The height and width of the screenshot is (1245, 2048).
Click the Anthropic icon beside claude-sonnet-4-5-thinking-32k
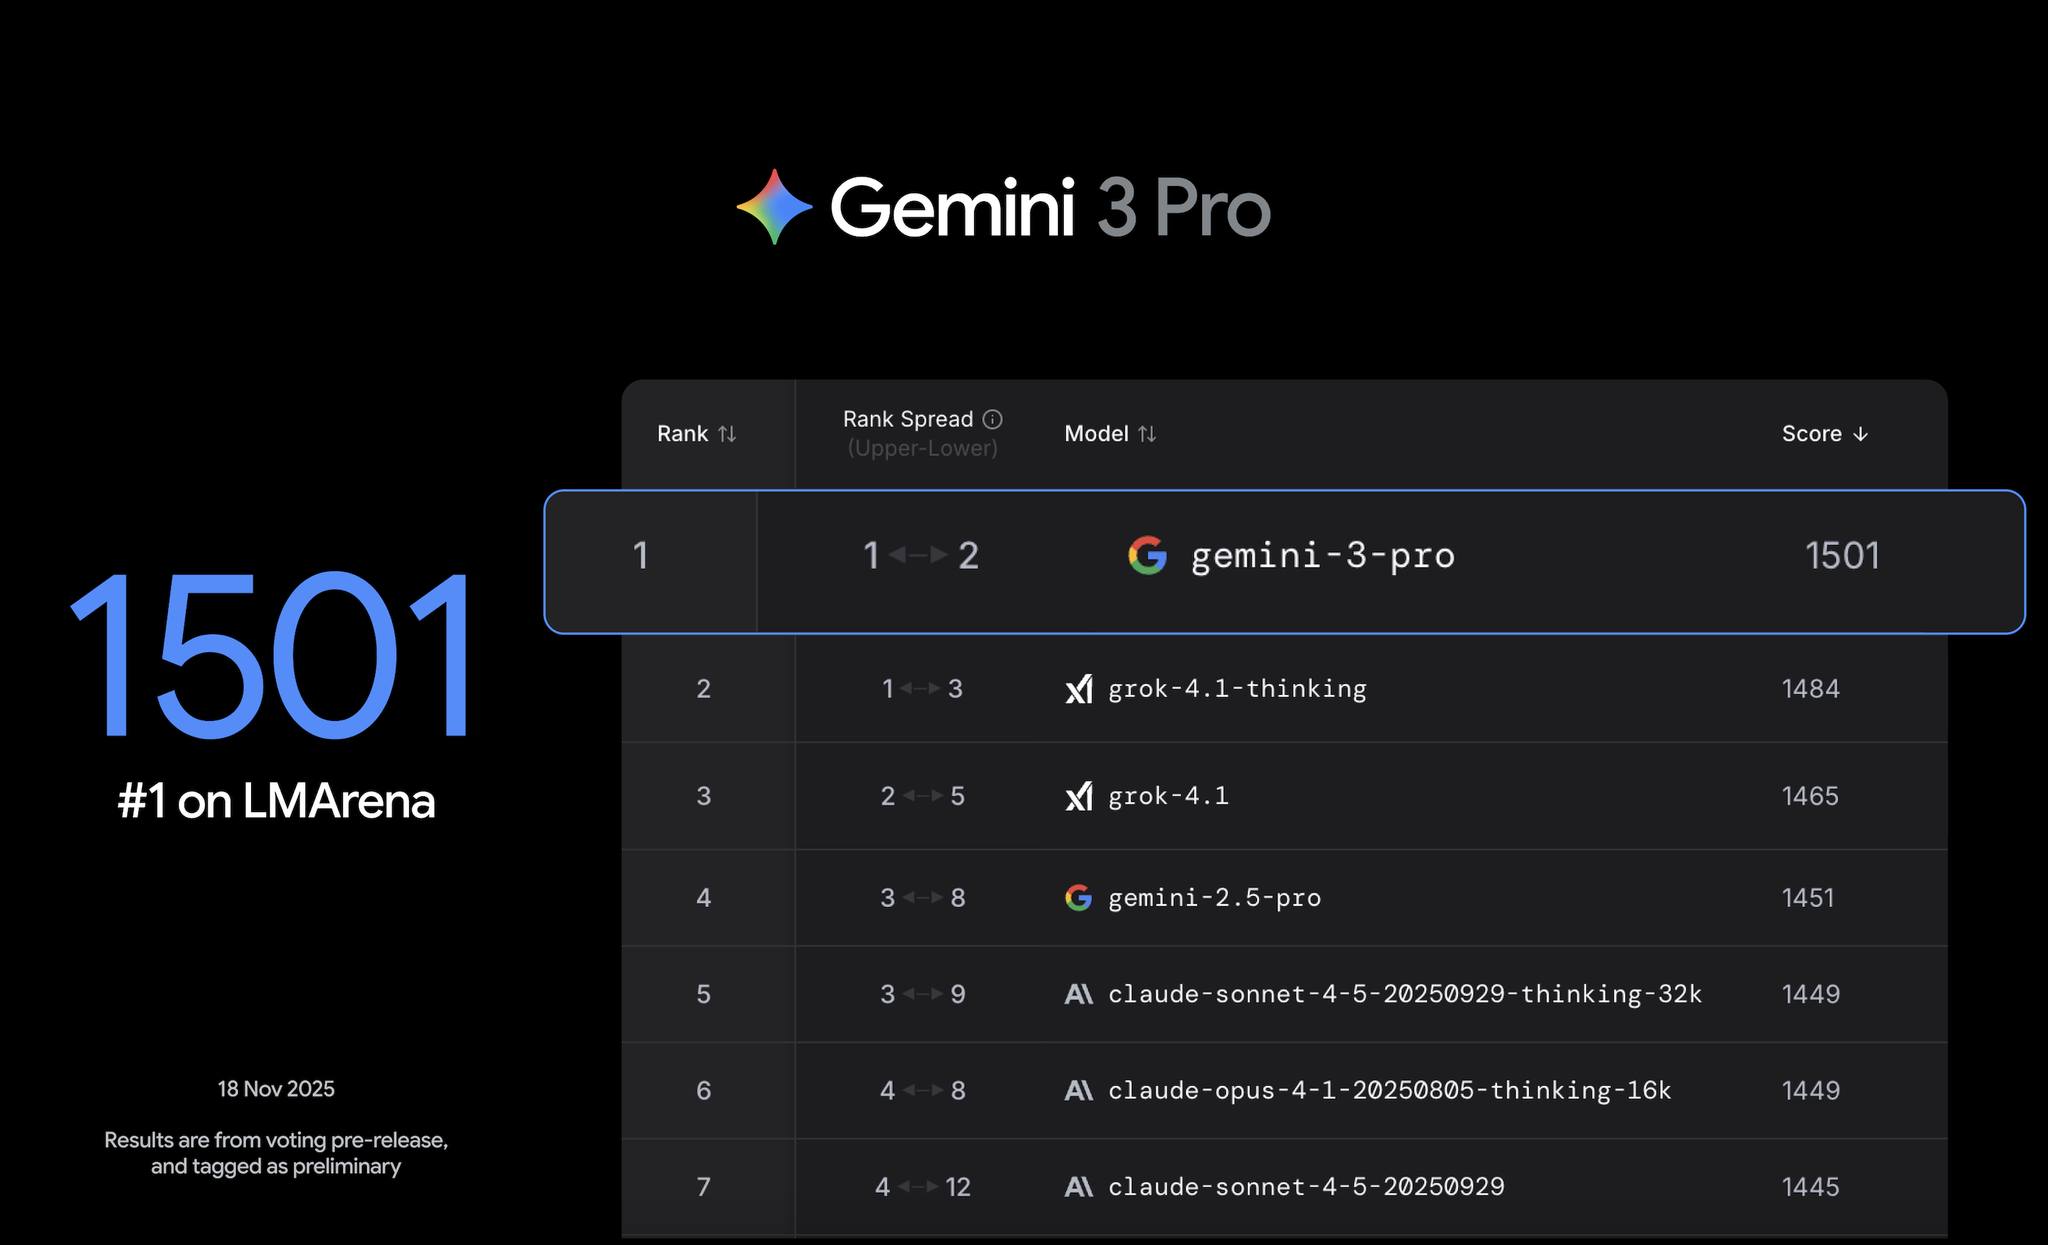pos(1080,994)
